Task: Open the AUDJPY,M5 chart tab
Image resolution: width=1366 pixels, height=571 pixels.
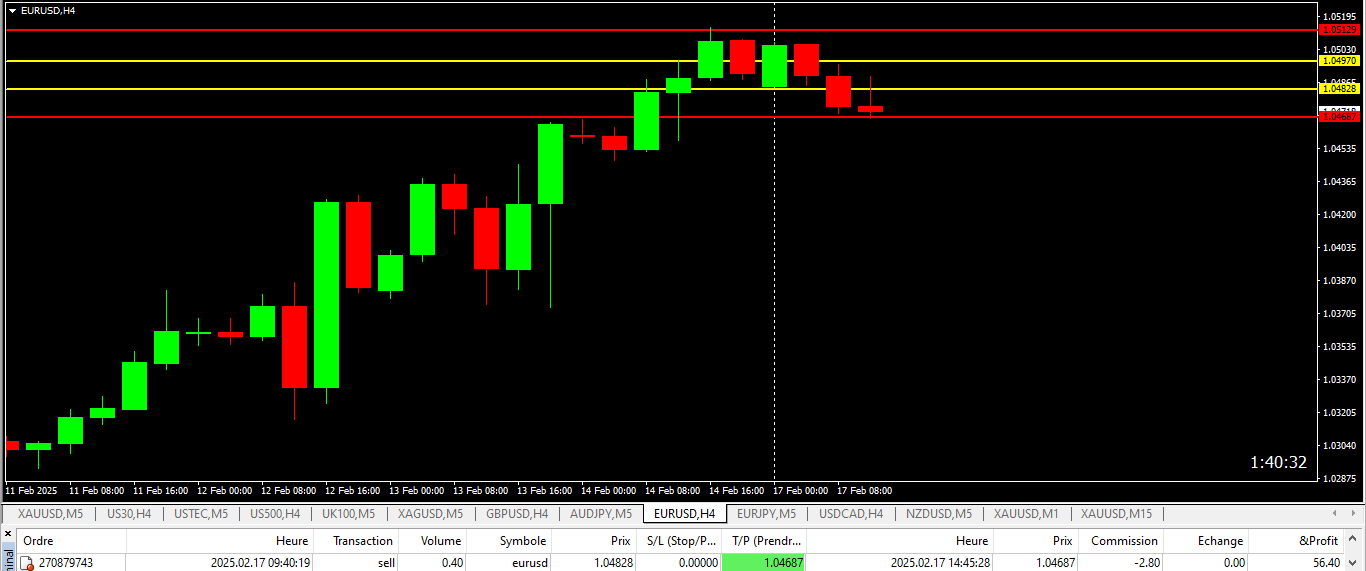Action: (x=601, y=514)
